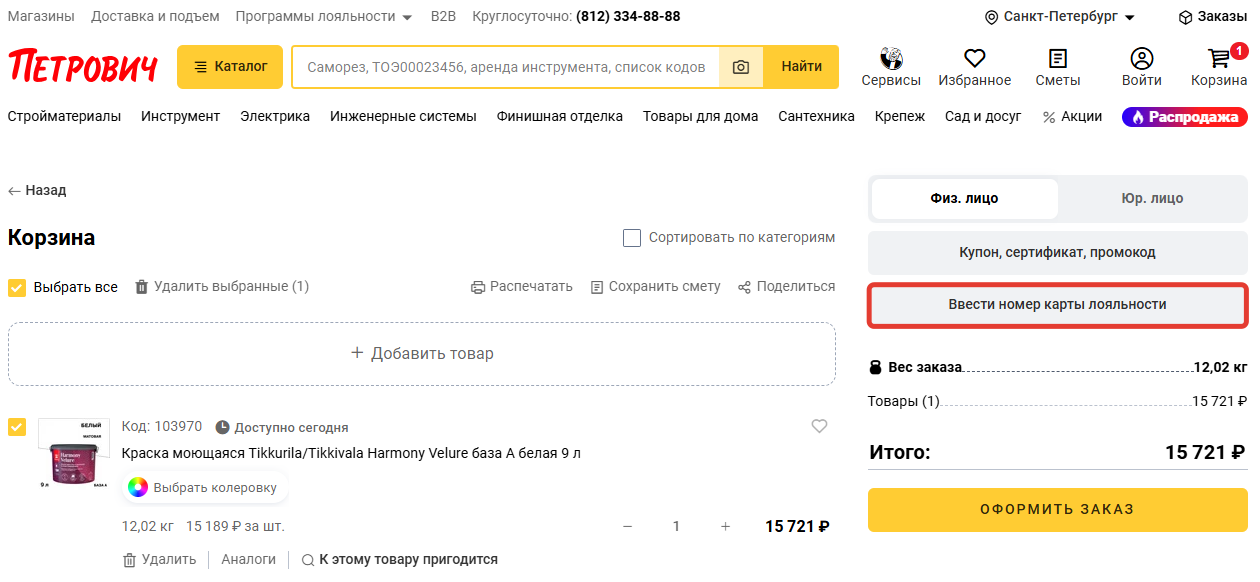Click the Добавить товар area
Image resolution: width=1260 pixels, height=582 pixels.
(x=422, y=354)
